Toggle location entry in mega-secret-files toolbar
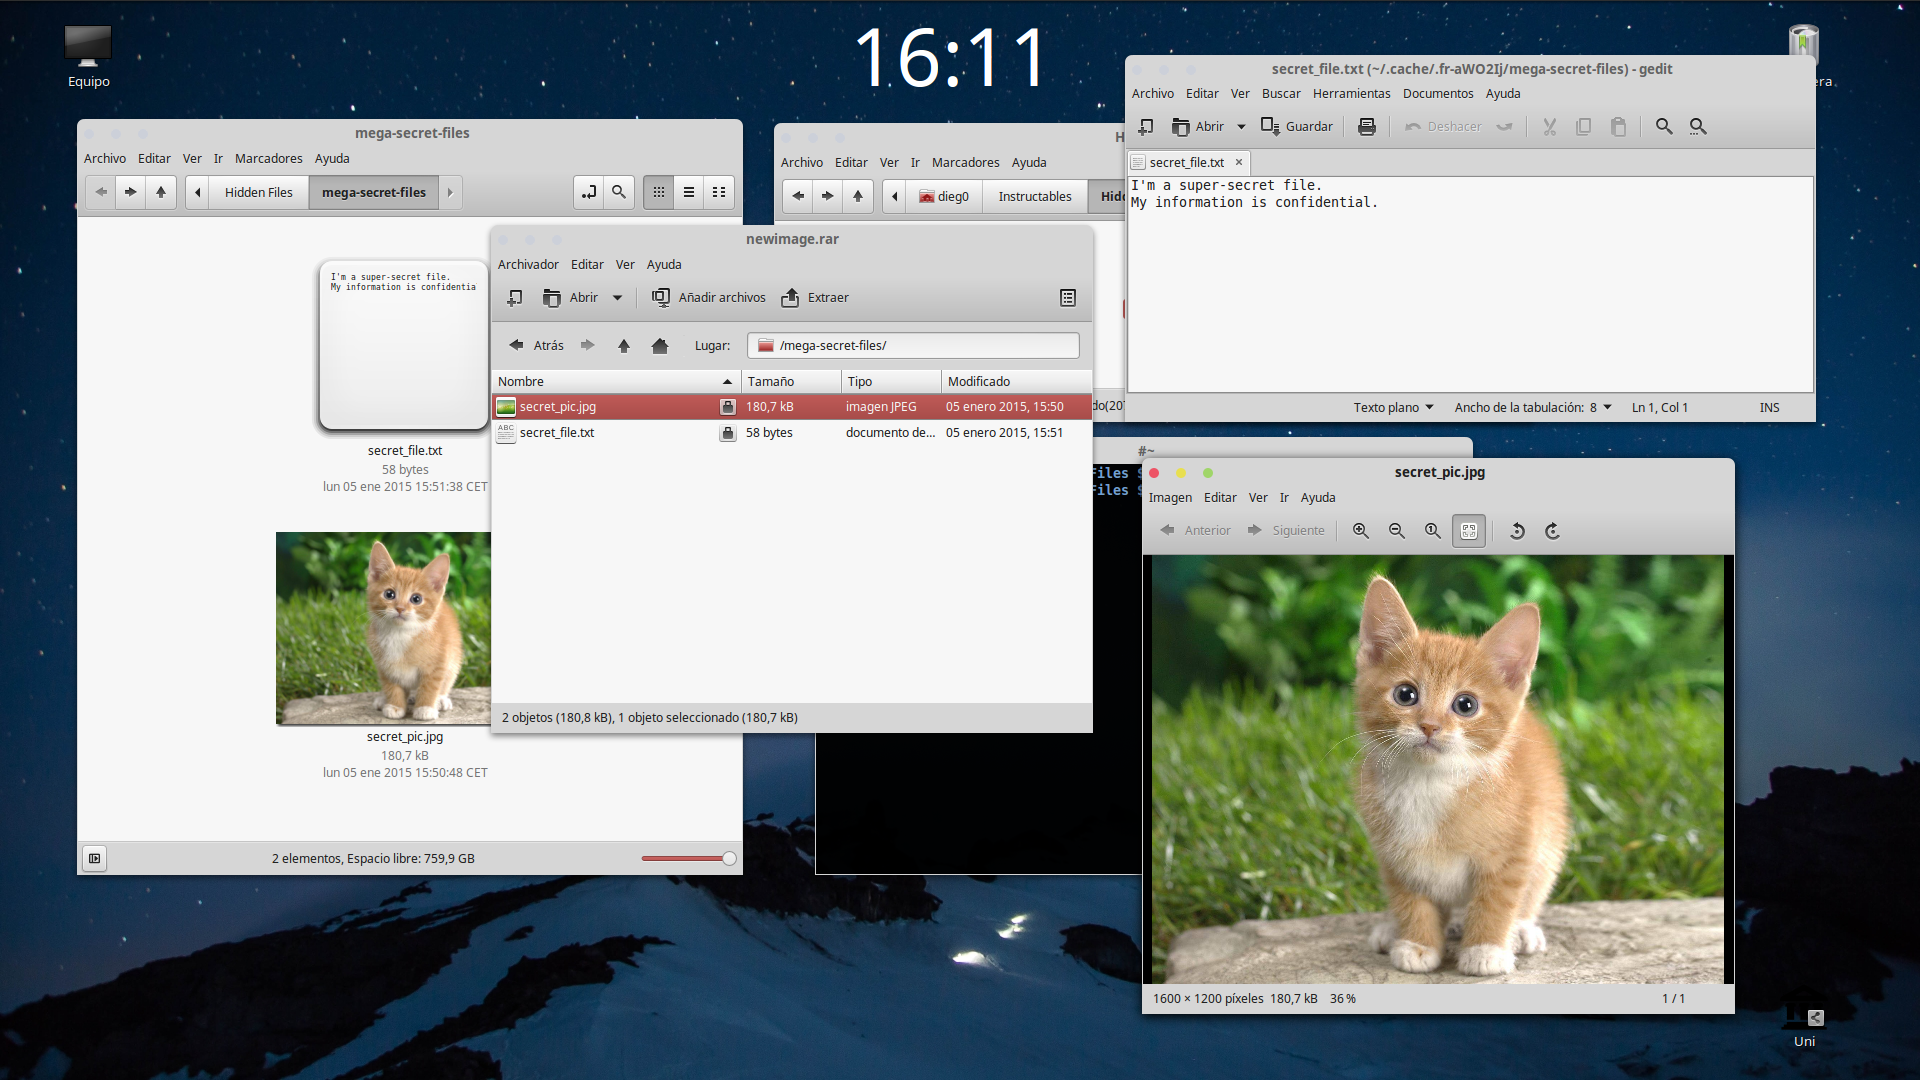 coord(589,192)
